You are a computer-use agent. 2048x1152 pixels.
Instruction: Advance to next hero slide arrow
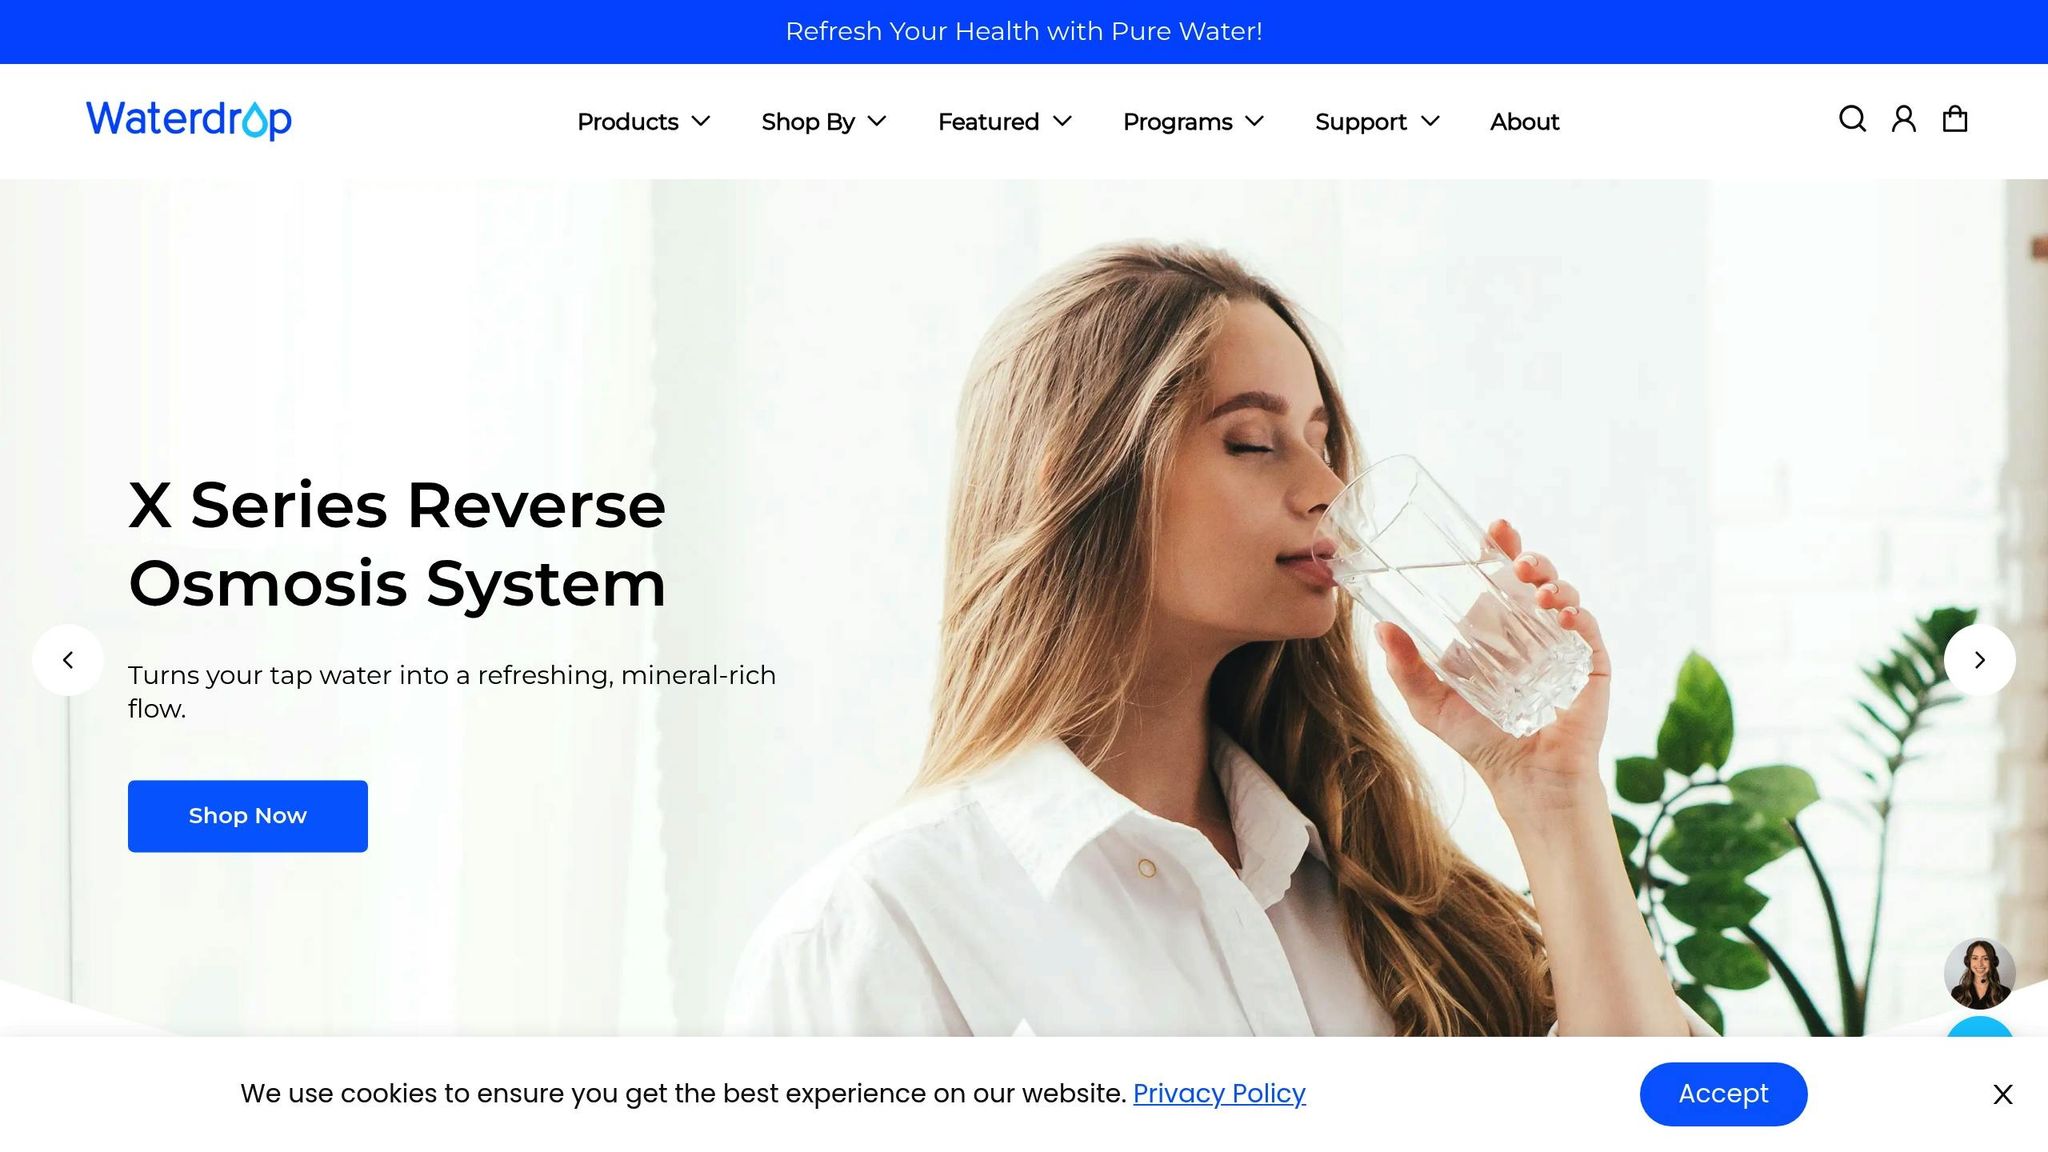(1980, 660)
